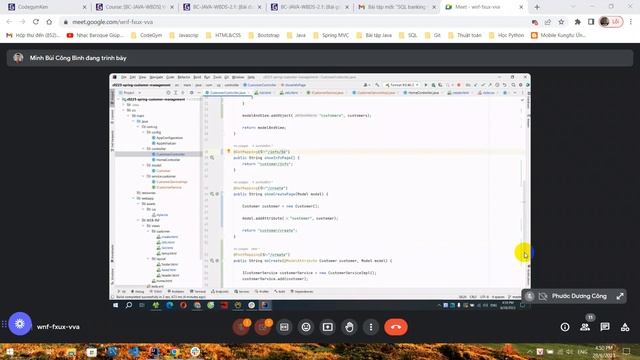The image size is (640, 360).
Task: Turn on the camera in Meet
Action: (262, 327)
